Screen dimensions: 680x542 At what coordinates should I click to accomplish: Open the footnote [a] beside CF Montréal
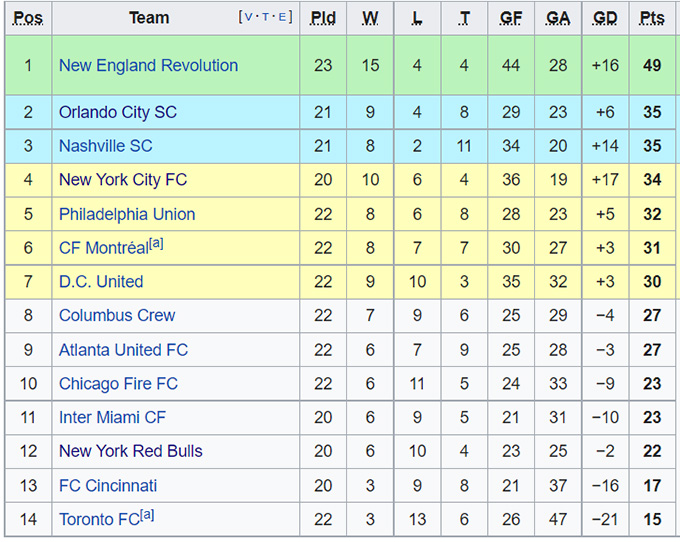click(155, 244)
